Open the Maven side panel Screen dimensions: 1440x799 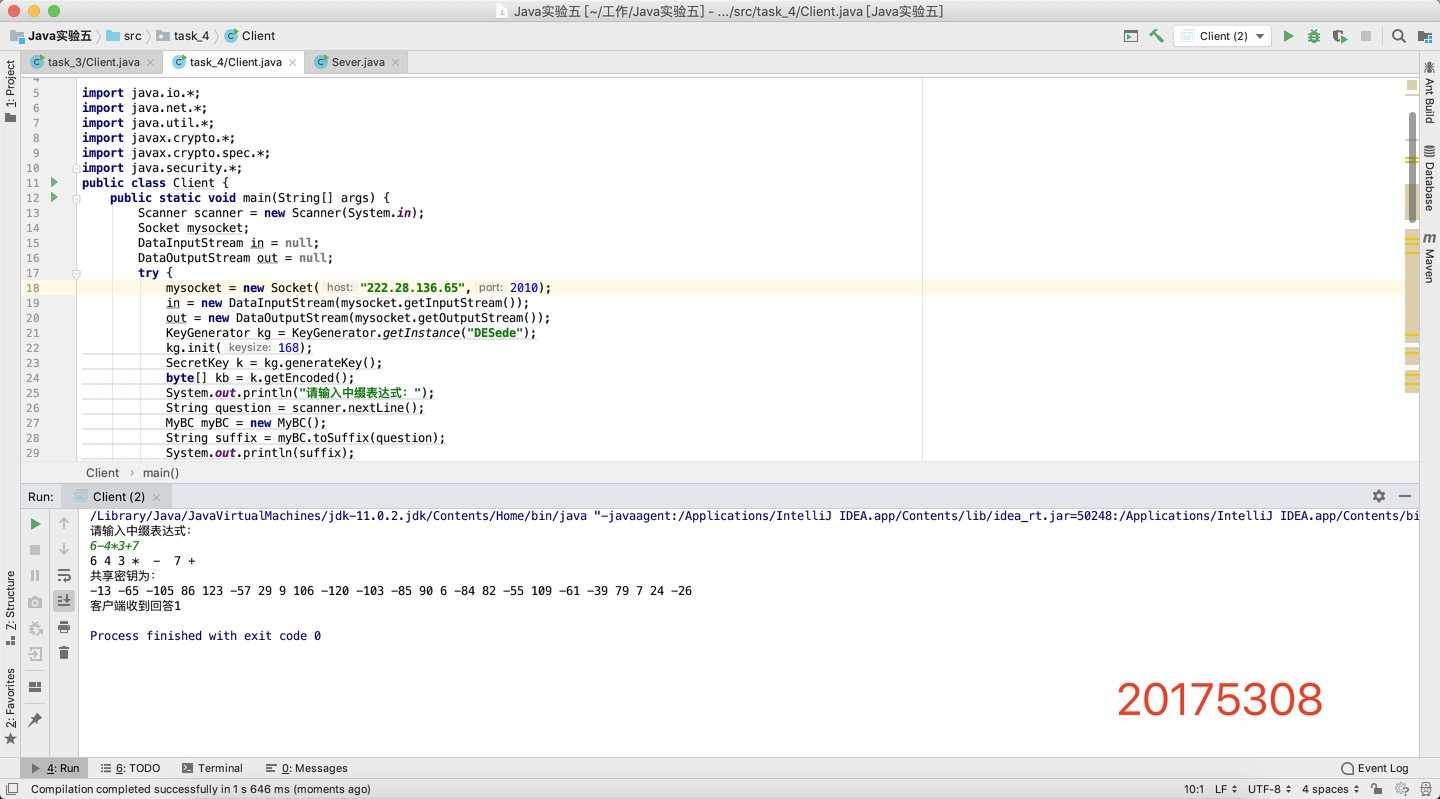(1429, 259)
